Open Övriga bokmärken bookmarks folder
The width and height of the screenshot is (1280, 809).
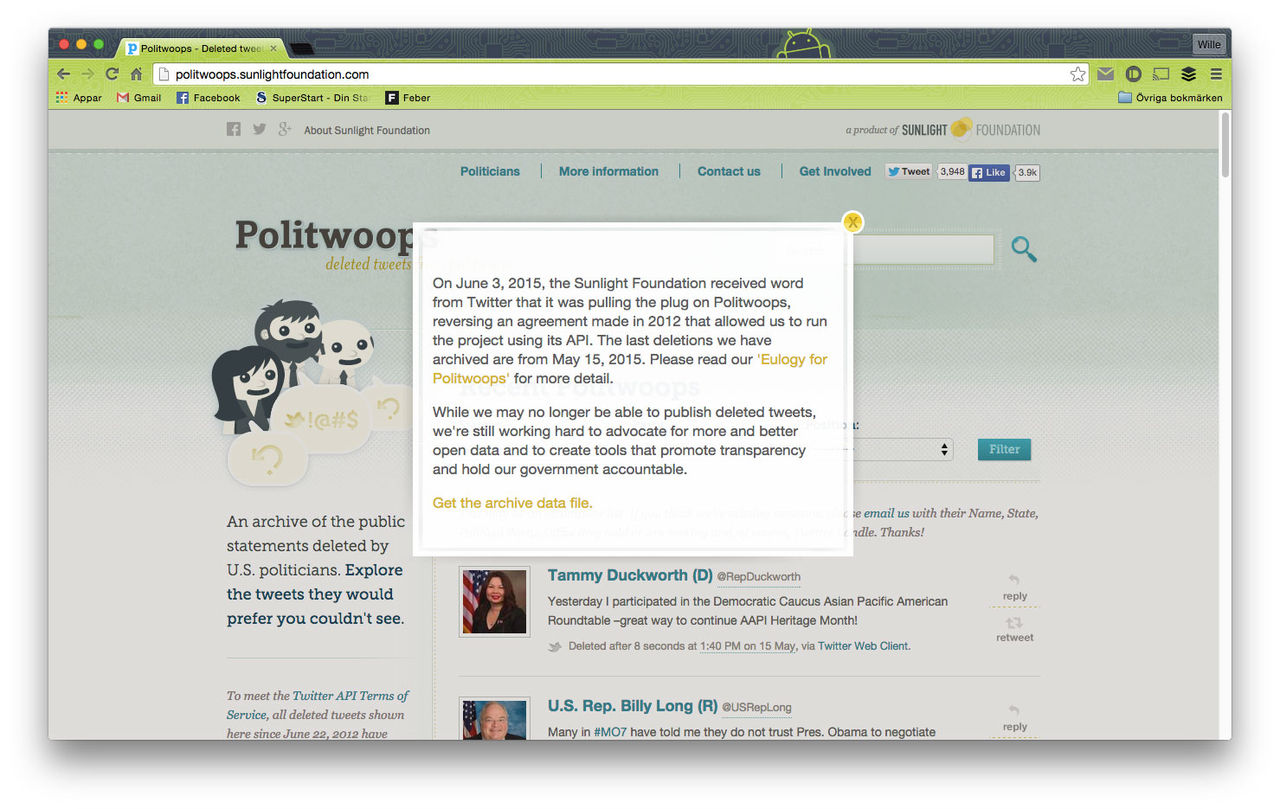pyautogui.click(x=1169, y=98)
